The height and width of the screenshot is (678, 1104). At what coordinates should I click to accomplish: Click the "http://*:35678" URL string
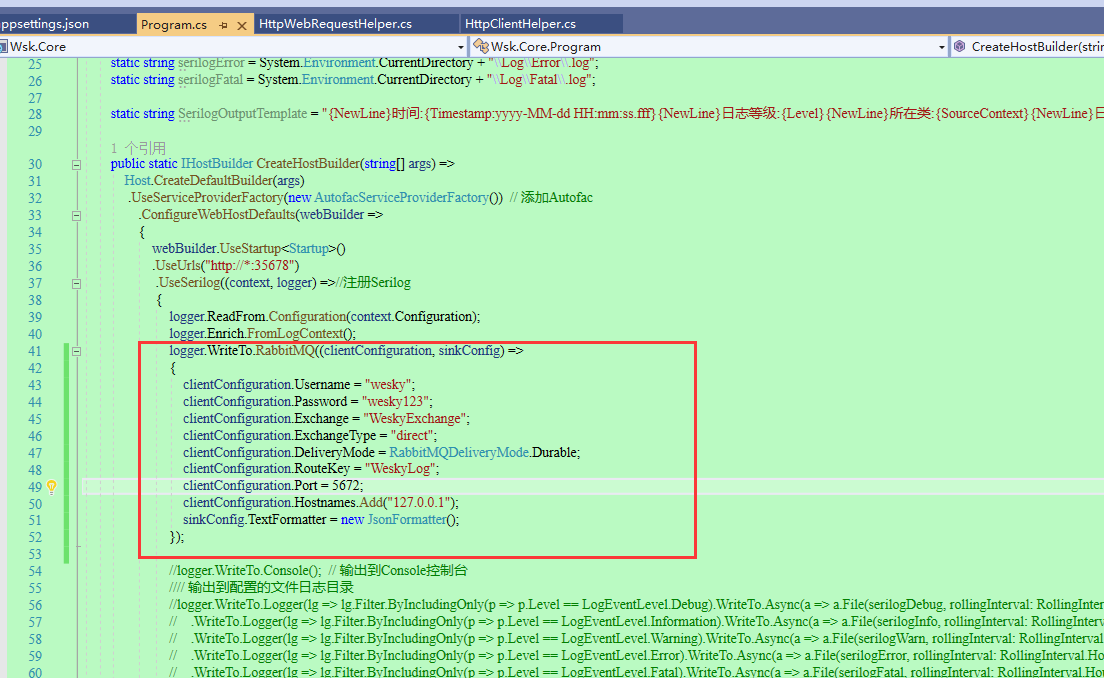click(x=251, y=265)
